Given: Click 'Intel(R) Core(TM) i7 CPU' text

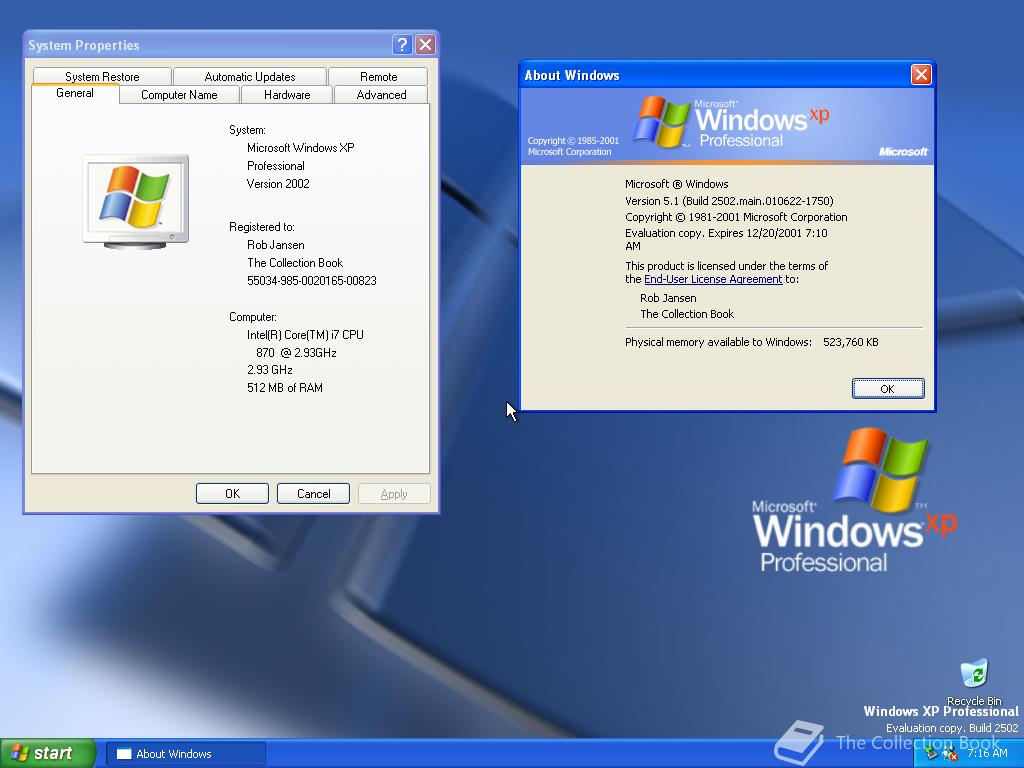Looking at the screenshot, I should (x=305, y=334).
